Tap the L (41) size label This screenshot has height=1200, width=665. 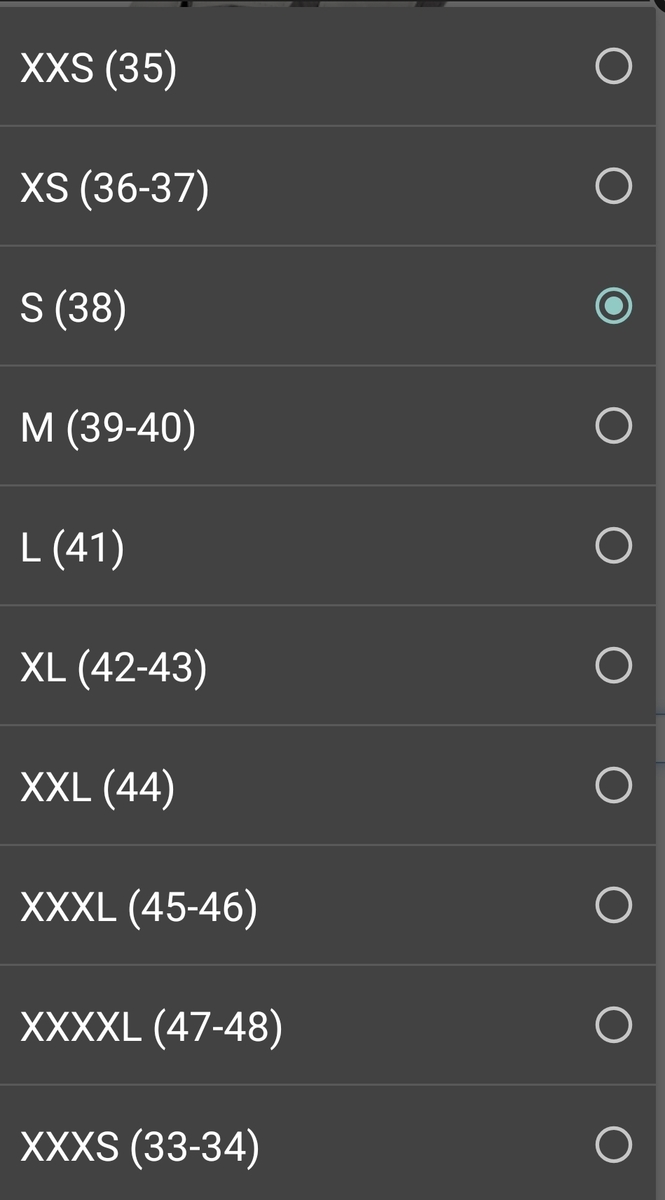pos(72,548)
